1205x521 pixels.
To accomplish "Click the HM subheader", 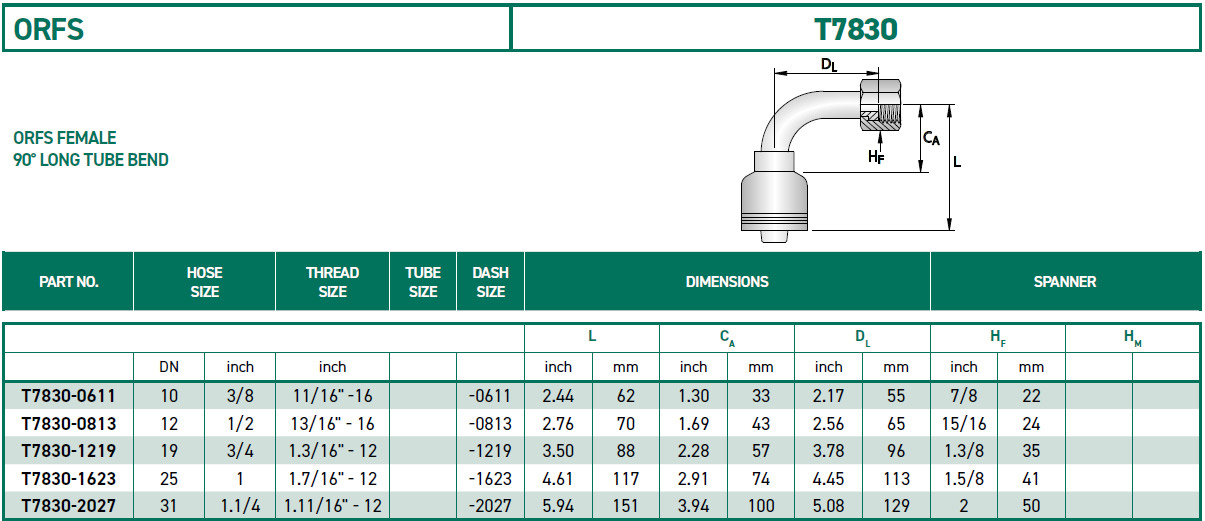I will click(x=1132, y=338).
